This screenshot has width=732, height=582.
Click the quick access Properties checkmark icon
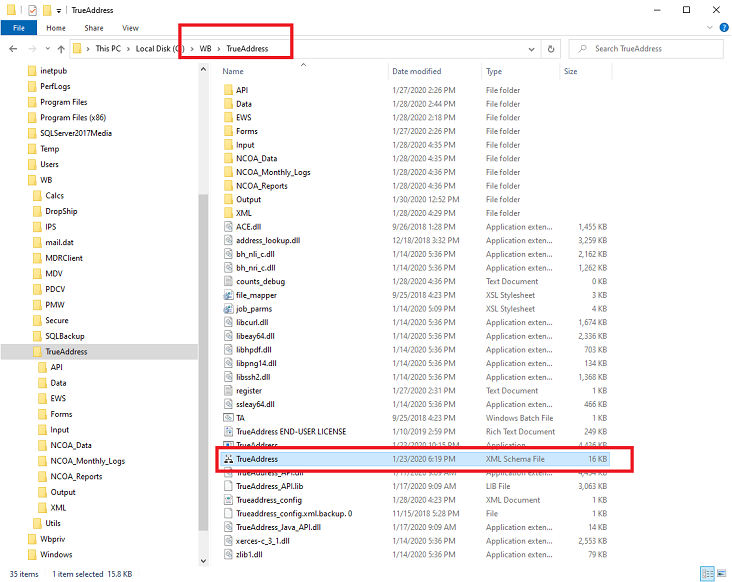(32, 10)
